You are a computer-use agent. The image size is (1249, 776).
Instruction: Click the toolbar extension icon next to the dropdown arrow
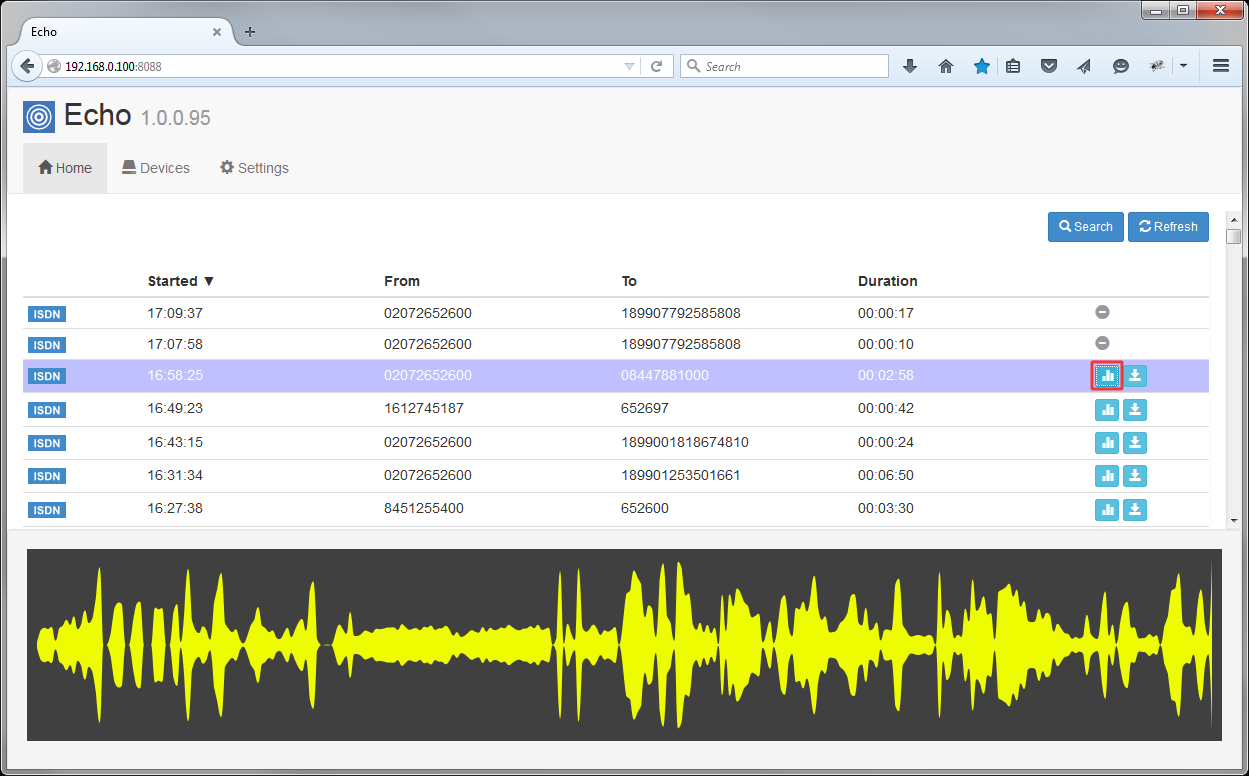coord(1157,66)
